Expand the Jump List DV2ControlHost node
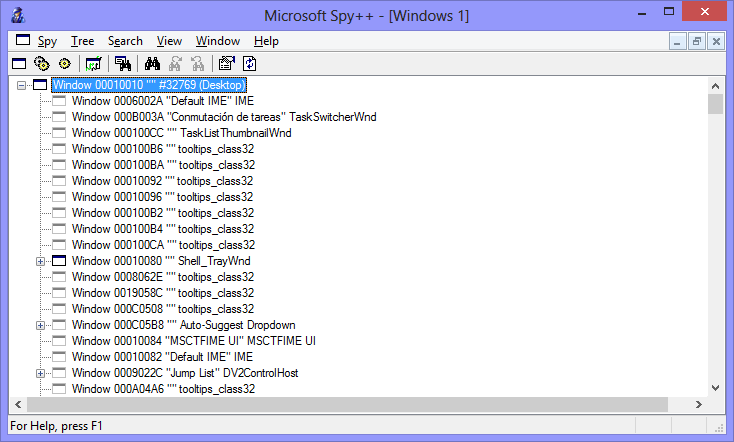This screenshot has width=734, height=442. [40, 373]
